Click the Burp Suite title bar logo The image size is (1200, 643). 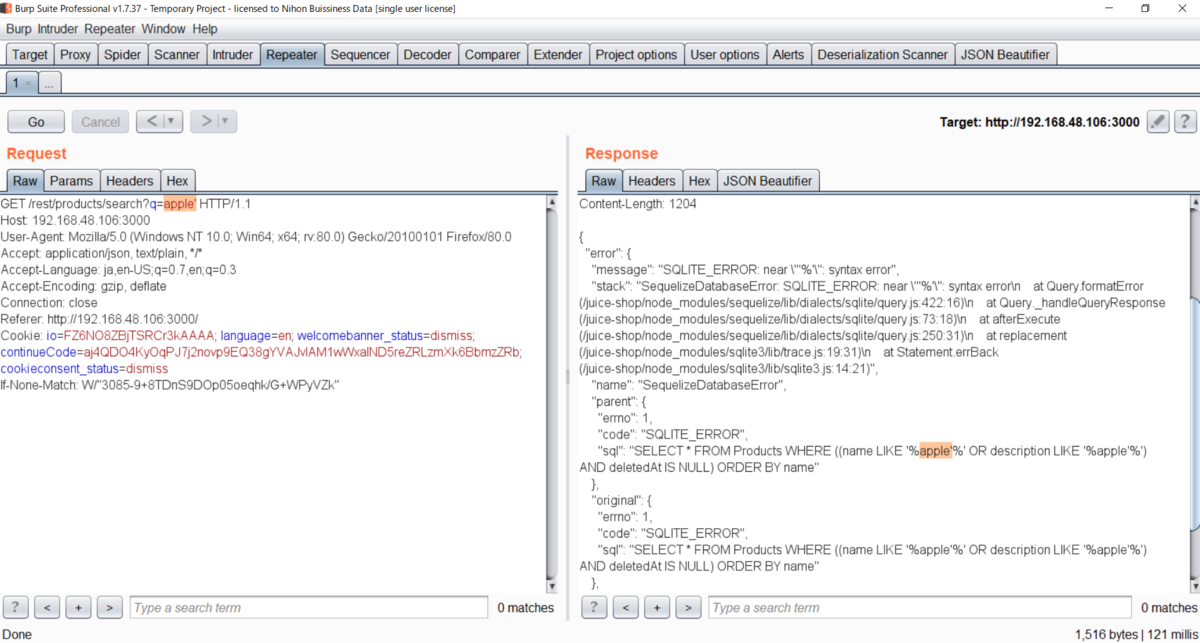(x=7, y=8)
